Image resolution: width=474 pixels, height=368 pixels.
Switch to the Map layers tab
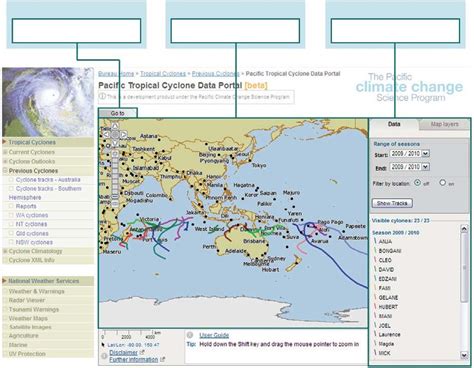point(444,124)
